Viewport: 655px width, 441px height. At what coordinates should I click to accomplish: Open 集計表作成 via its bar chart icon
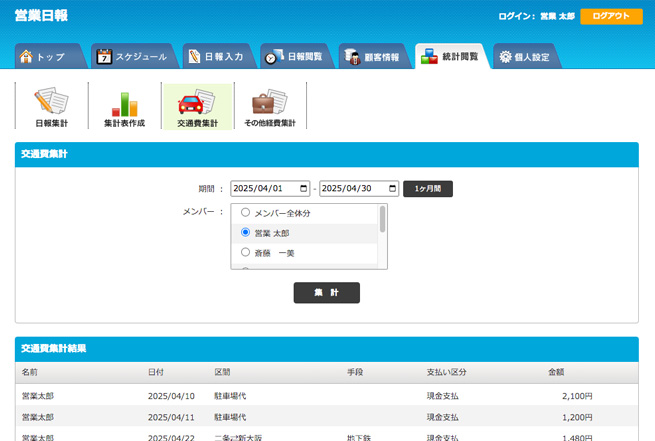point(124,104)
